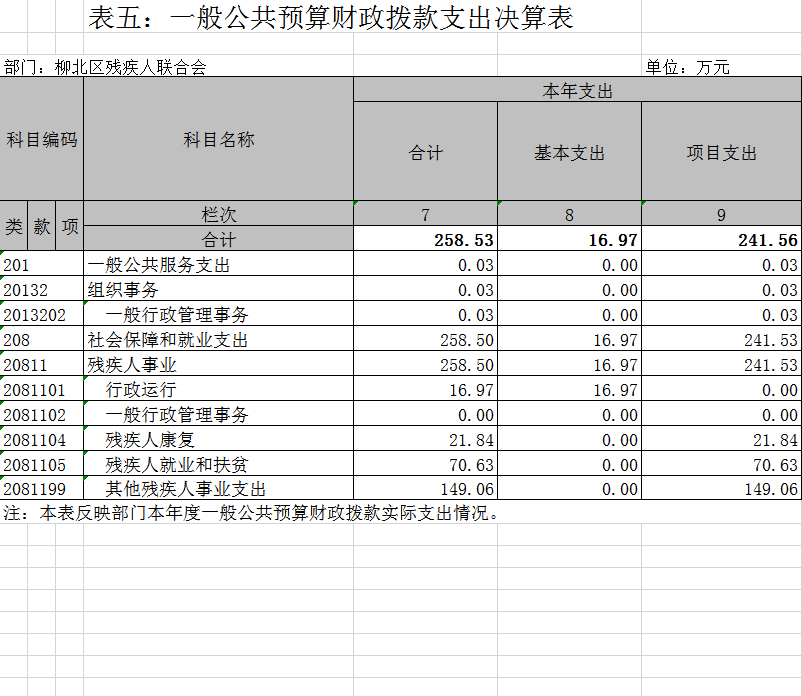Select the total value 258.53 cell
Viewport: 802px width, 696px height.
click(426, 239)
